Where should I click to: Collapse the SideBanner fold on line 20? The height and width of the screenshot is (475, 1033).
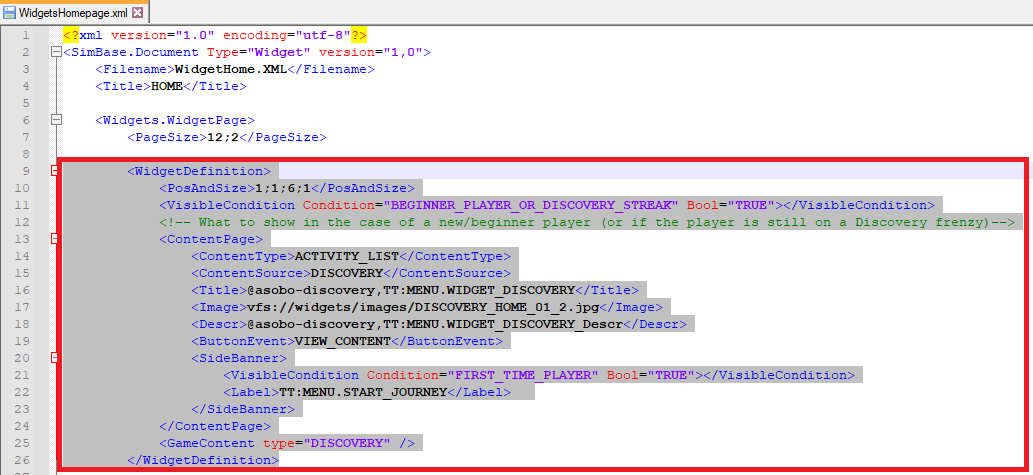click(56, 358)
